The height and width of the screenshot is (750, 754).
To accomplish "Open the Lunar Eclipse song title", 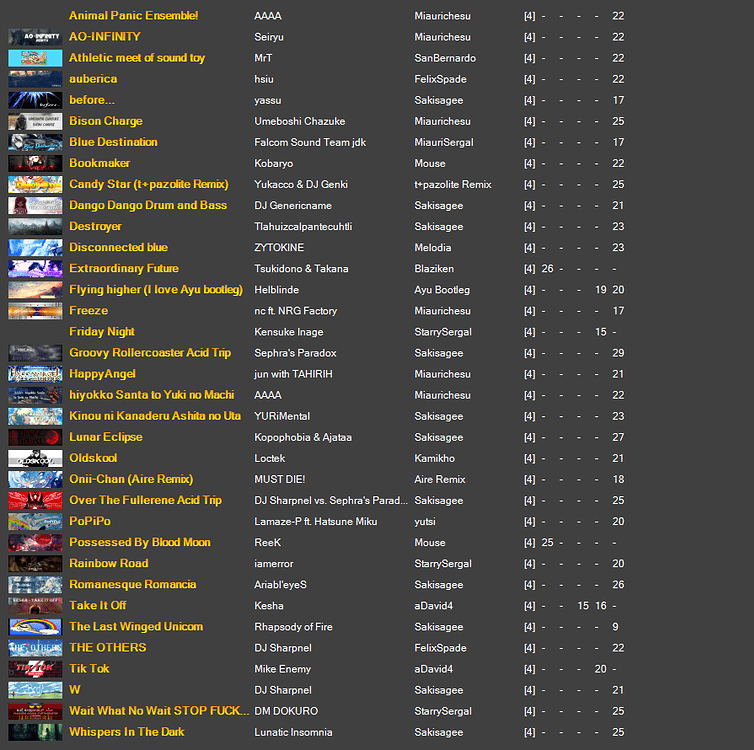I will tap(106, 438).
